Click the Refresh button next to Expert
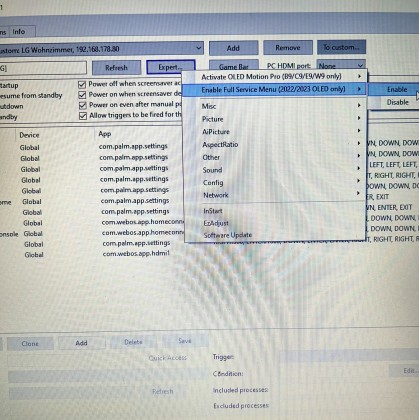419x420 pixels. 116,68
